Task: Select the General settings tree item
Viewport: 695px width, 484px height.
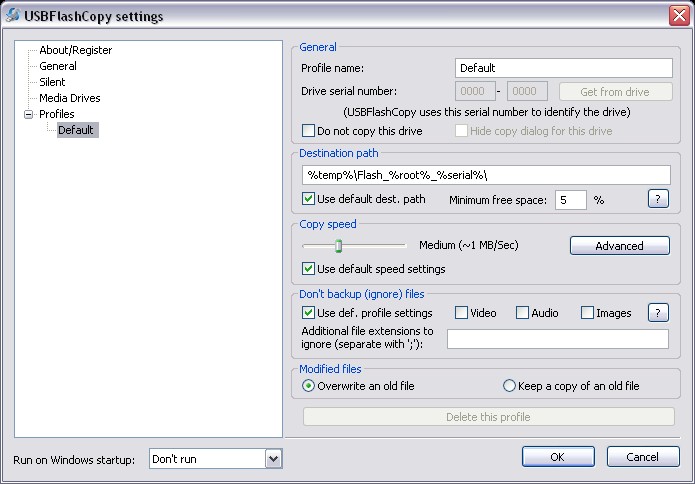Action: 58,66
